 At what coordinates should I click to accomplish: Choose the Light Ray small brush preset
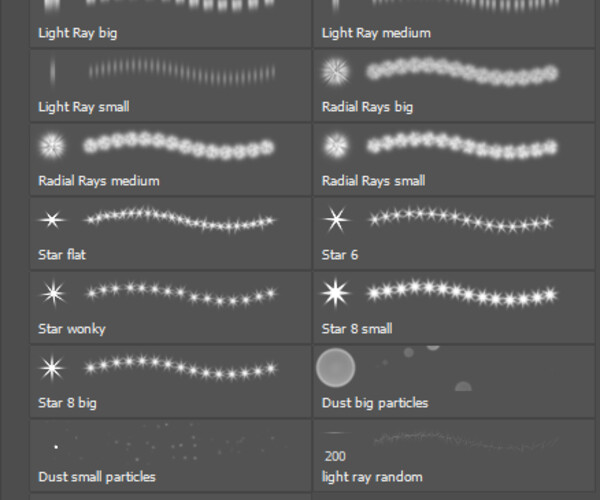pos(170,86)
